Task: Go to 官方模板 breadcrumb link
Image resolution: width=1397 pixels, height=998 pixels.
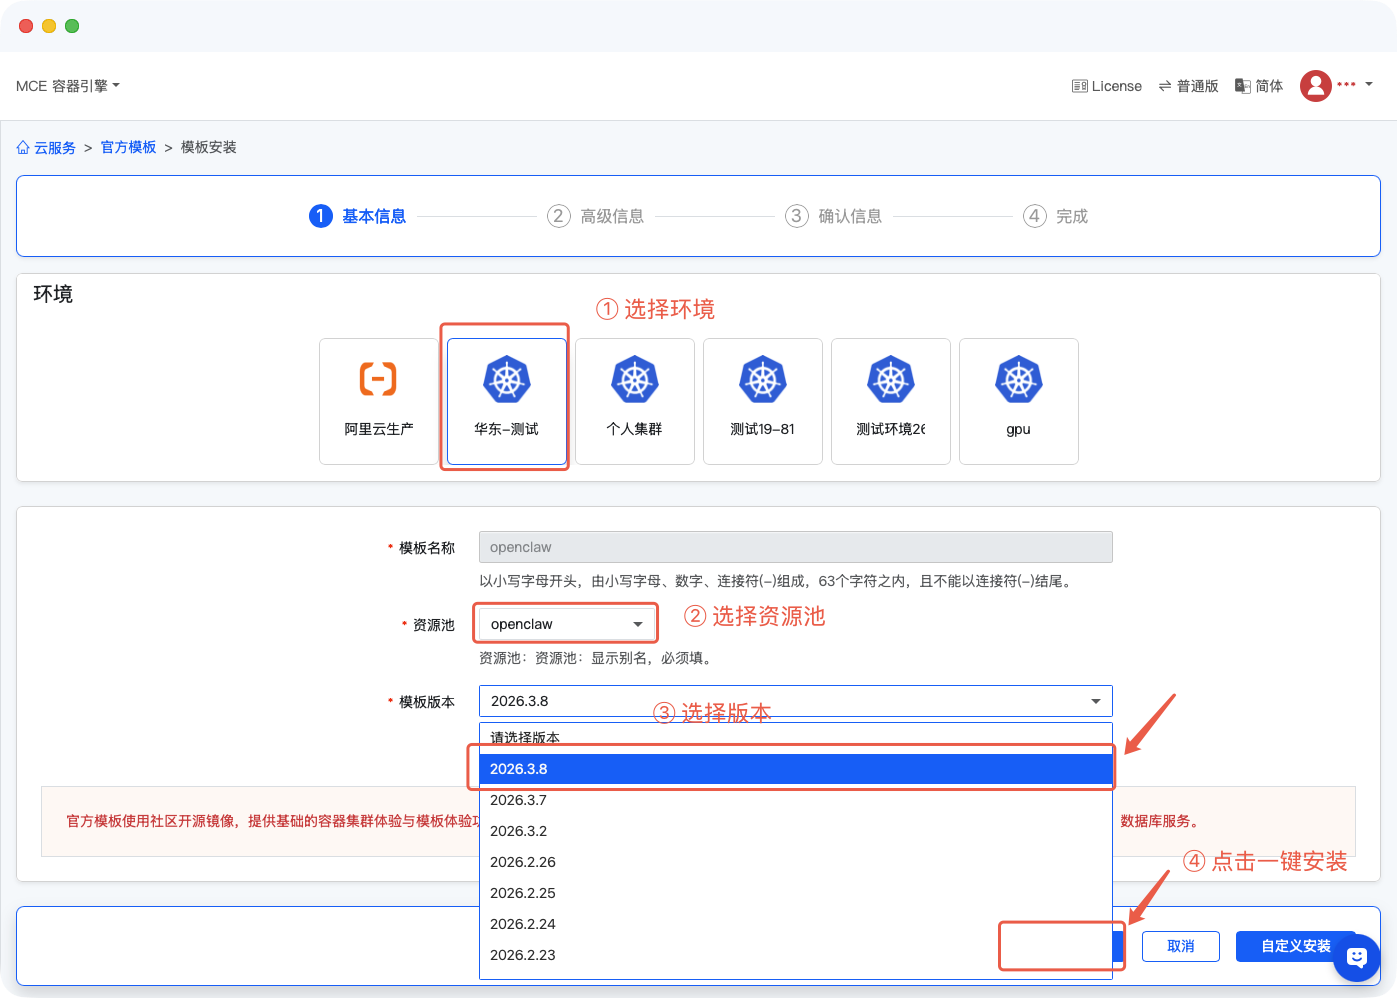Action: click(x=128, y=147)
